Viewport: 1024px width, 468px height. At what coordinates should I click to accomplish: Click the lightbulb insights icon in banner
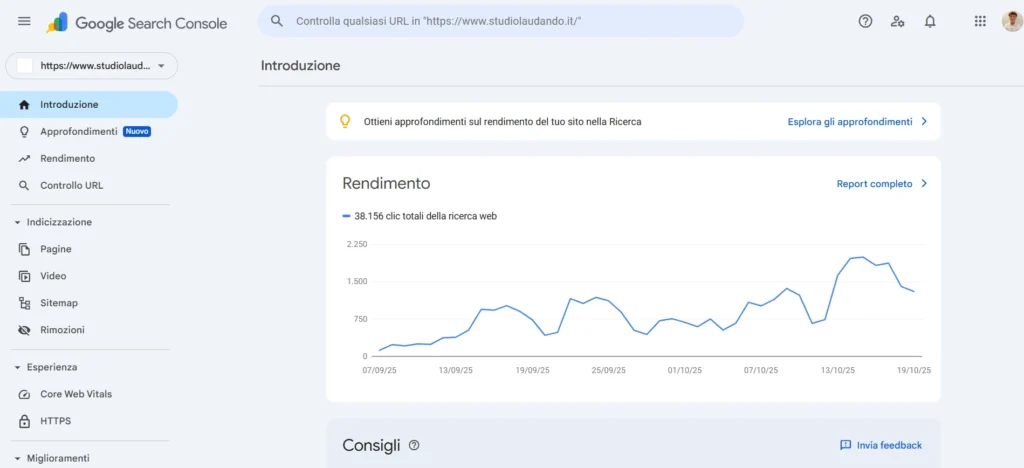pyautogui.click(x=345, y=122)
